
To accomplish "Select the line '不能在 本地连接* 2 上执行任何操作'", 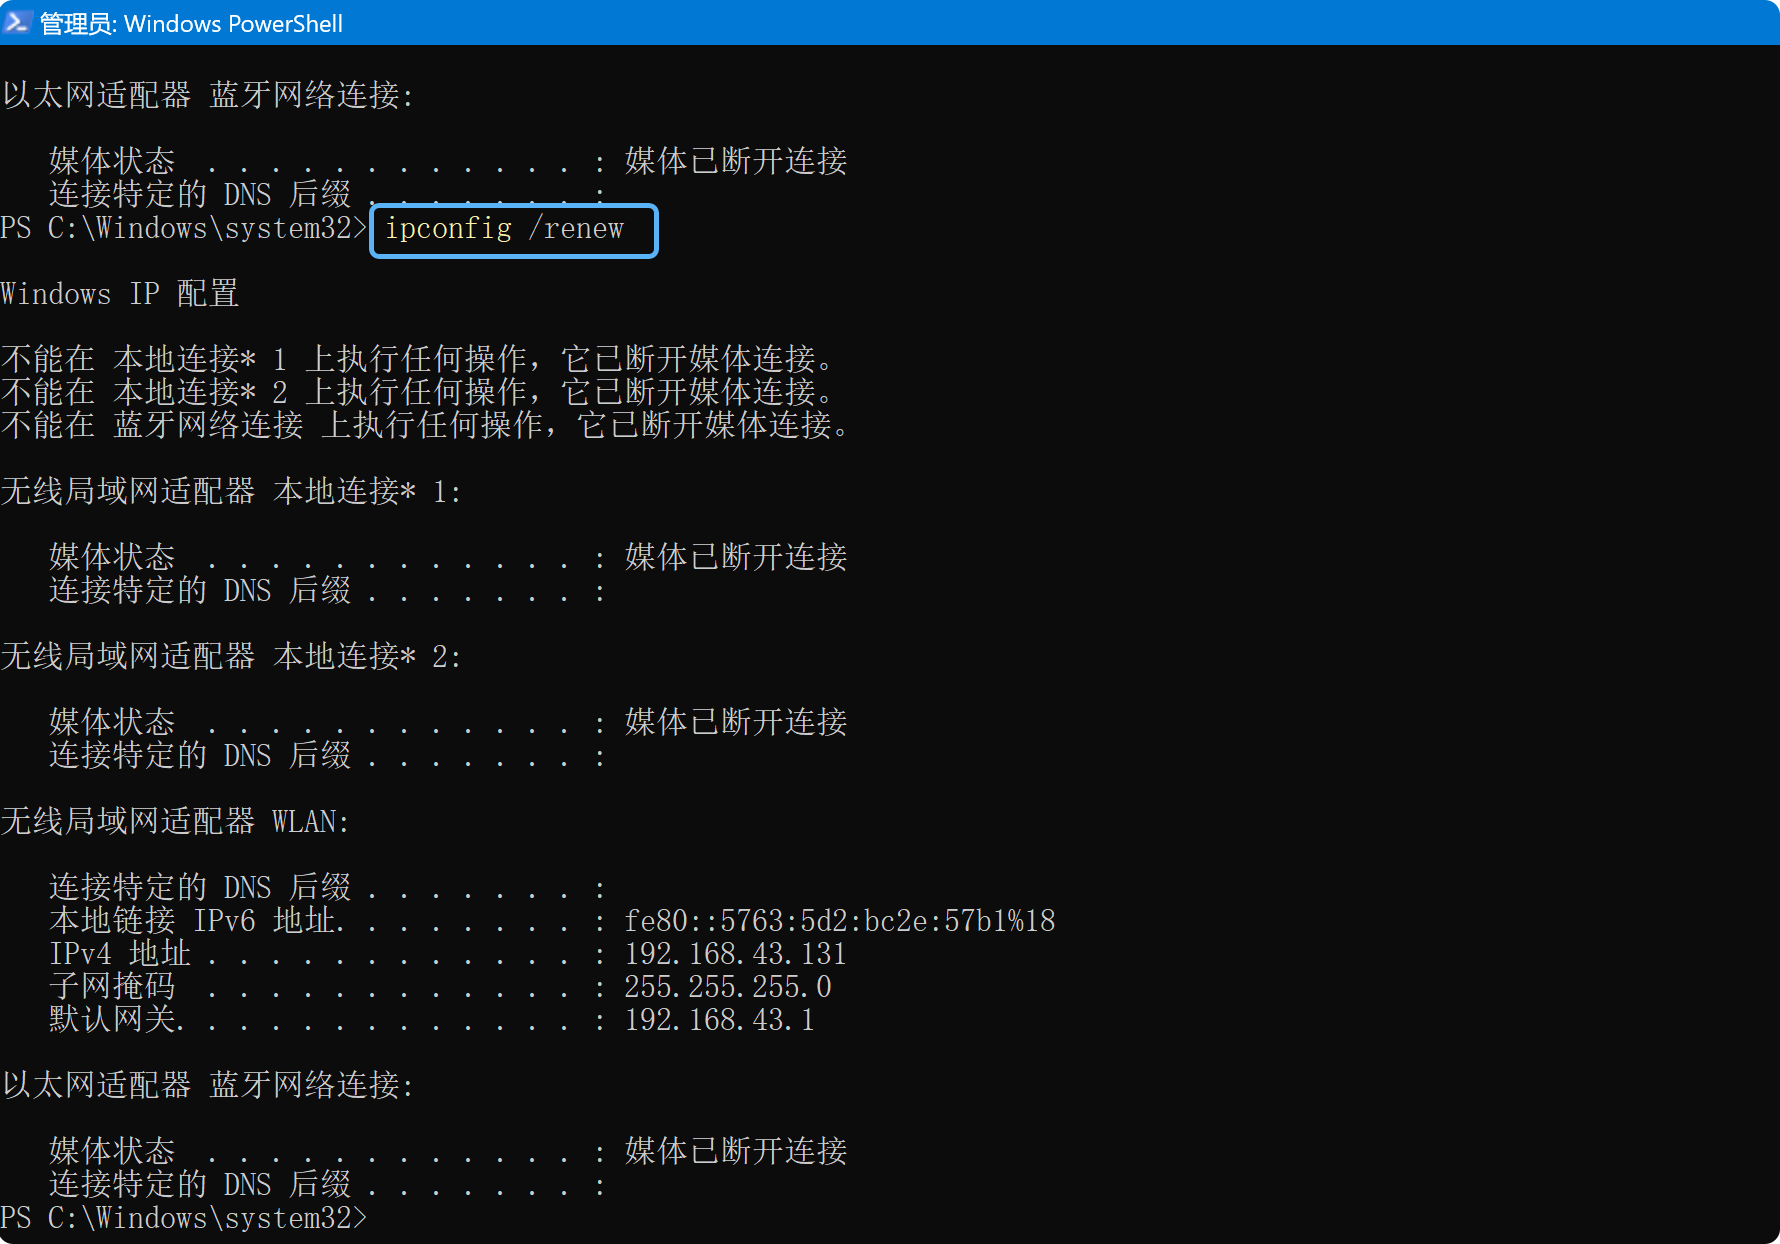I will (420, 392).
